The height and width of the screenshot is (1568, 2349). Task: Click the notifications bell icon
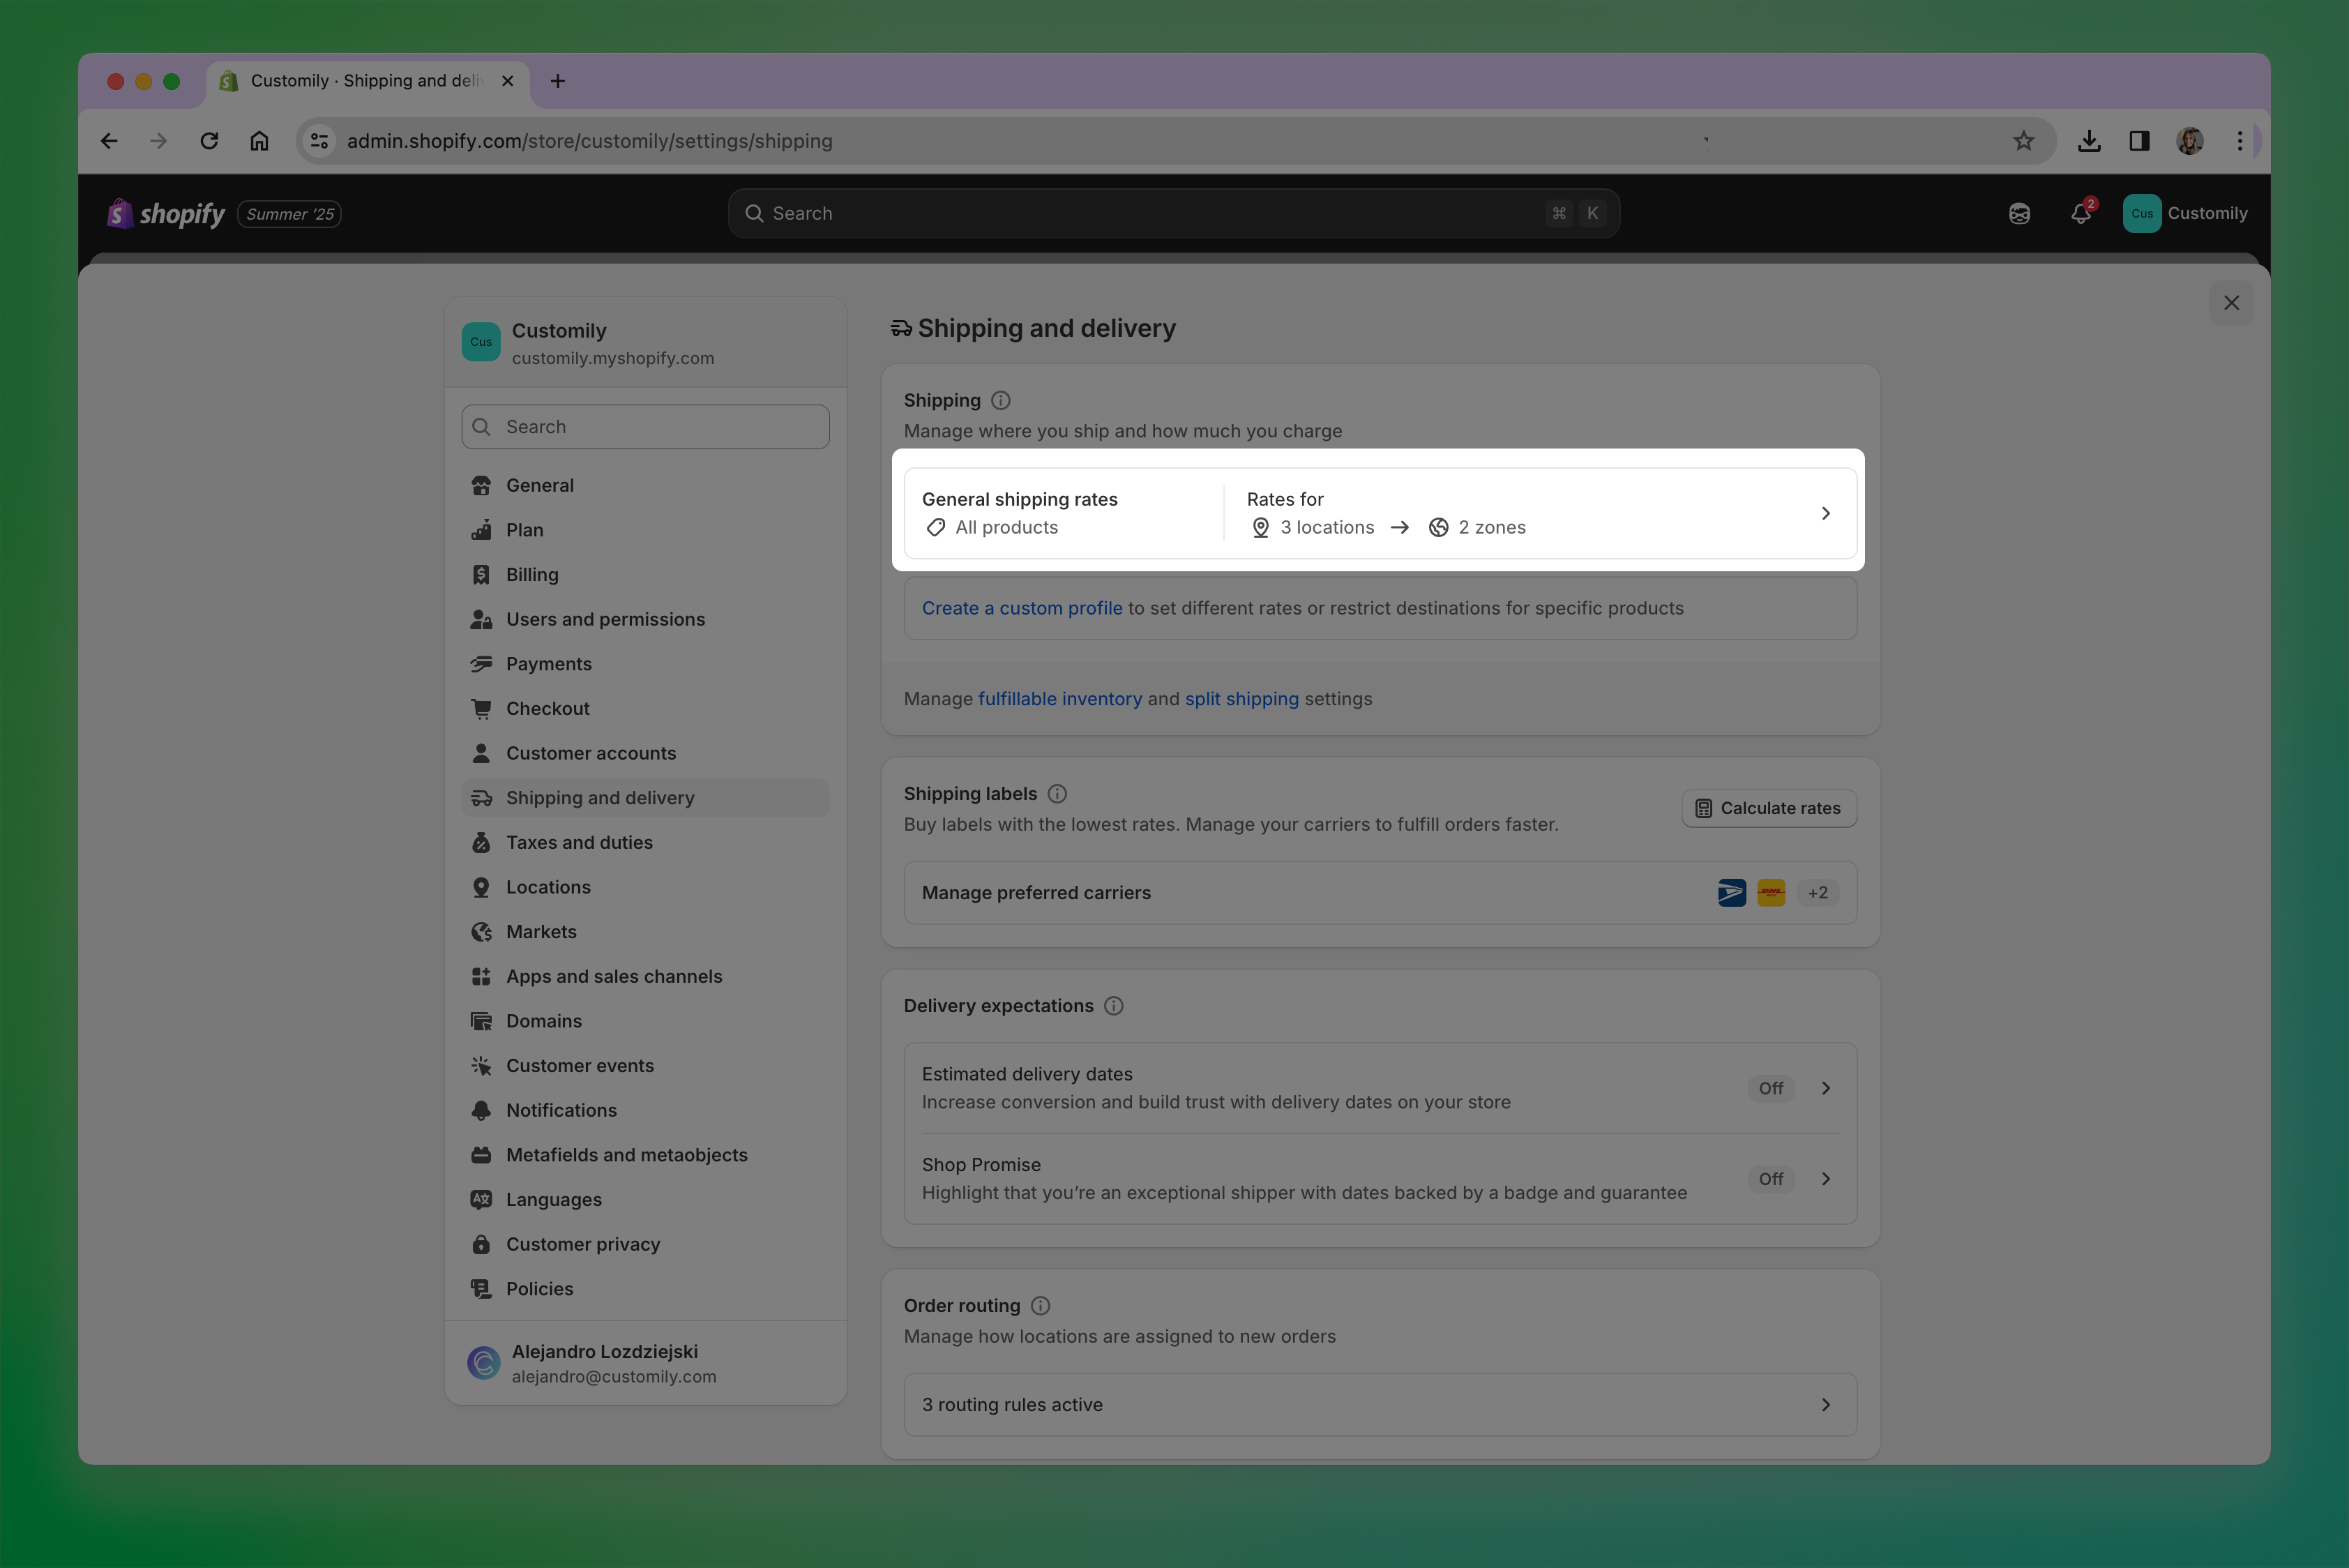2080,214
